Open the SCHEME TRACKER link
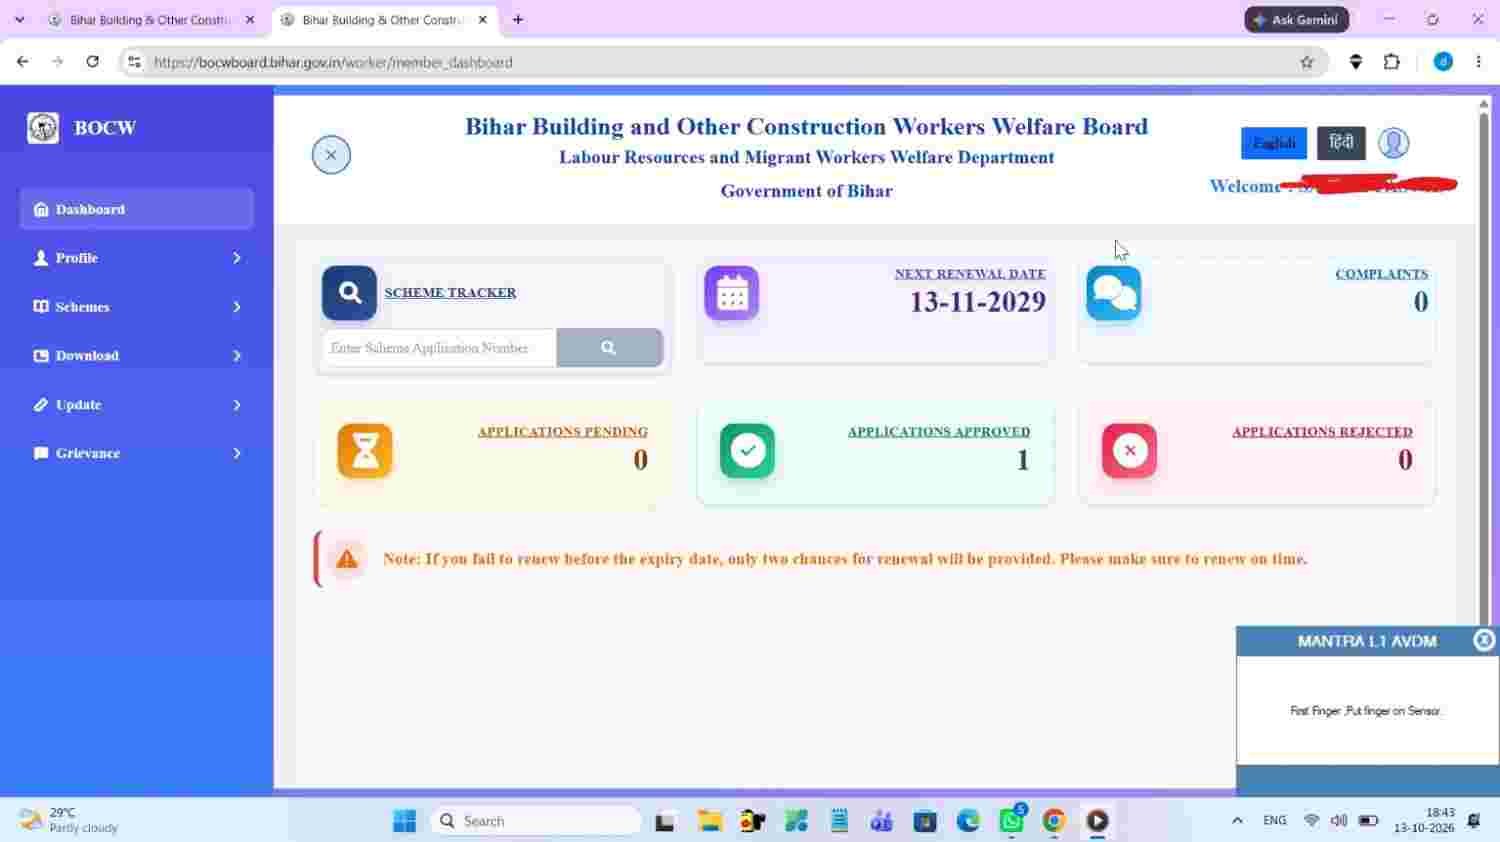 (450, 293)
